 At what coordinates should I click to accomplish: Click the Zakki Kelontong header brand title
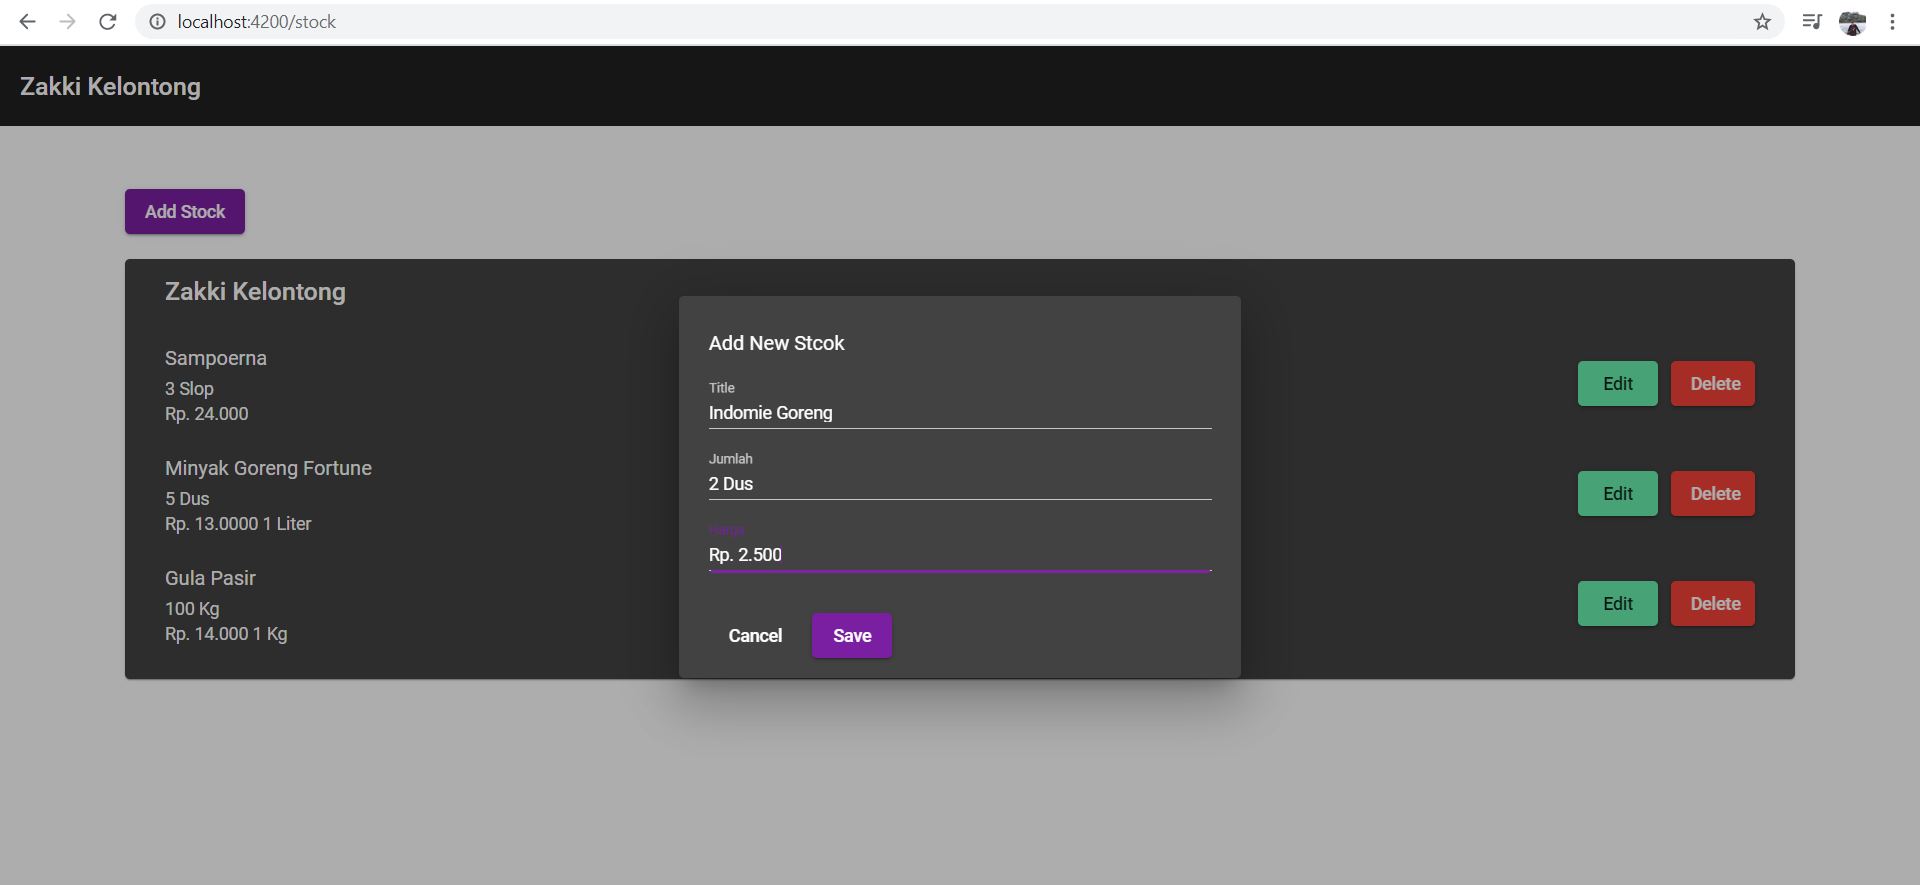(x=110, y=86)
